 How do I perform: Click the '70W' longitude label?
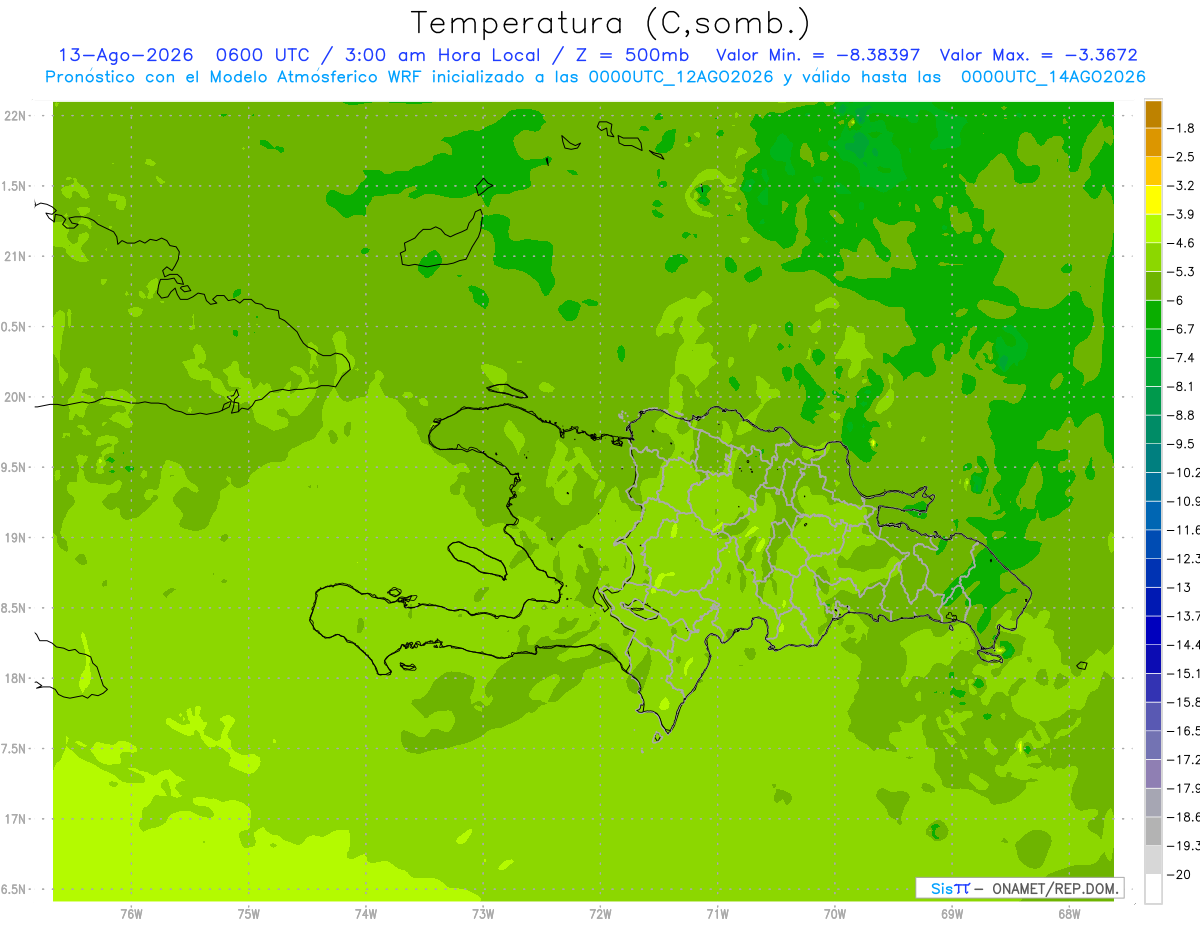pos(834,913)
